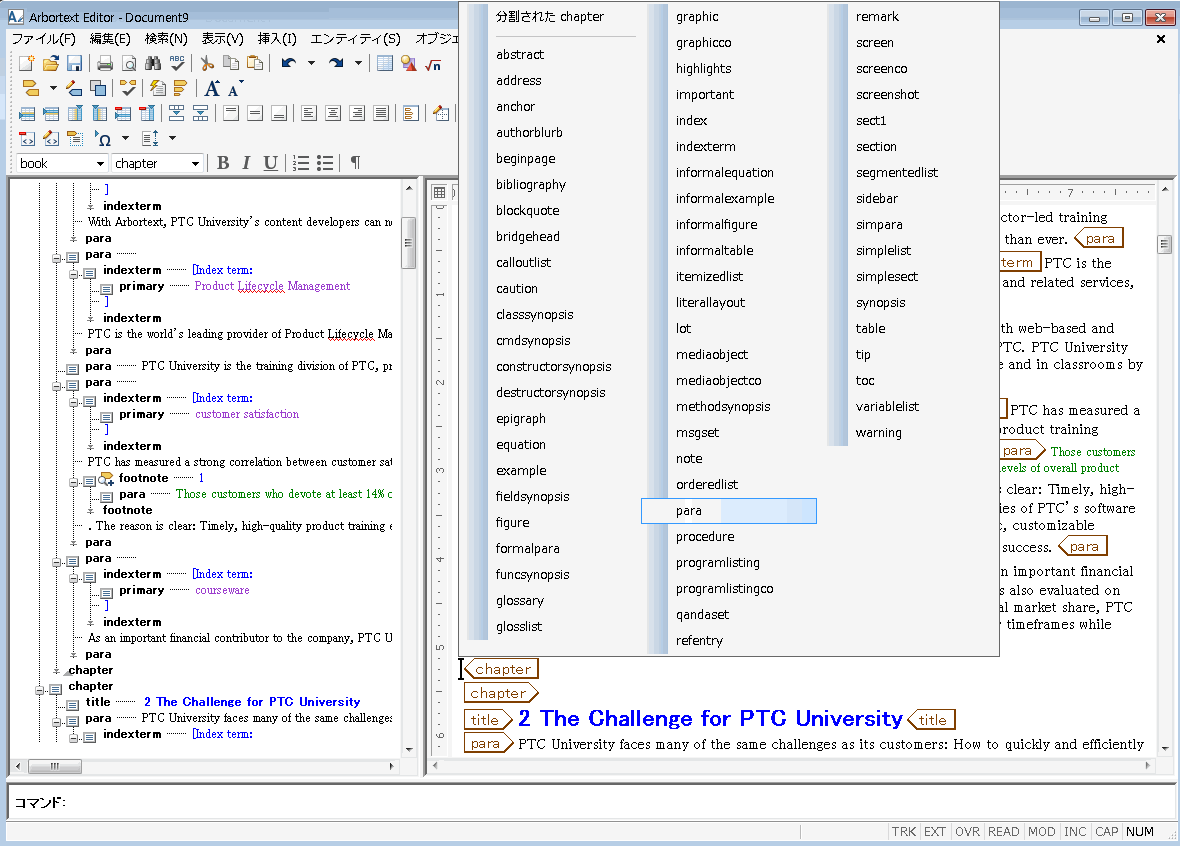Click the table grid icon beside ruler

click(x=439, y=193)
